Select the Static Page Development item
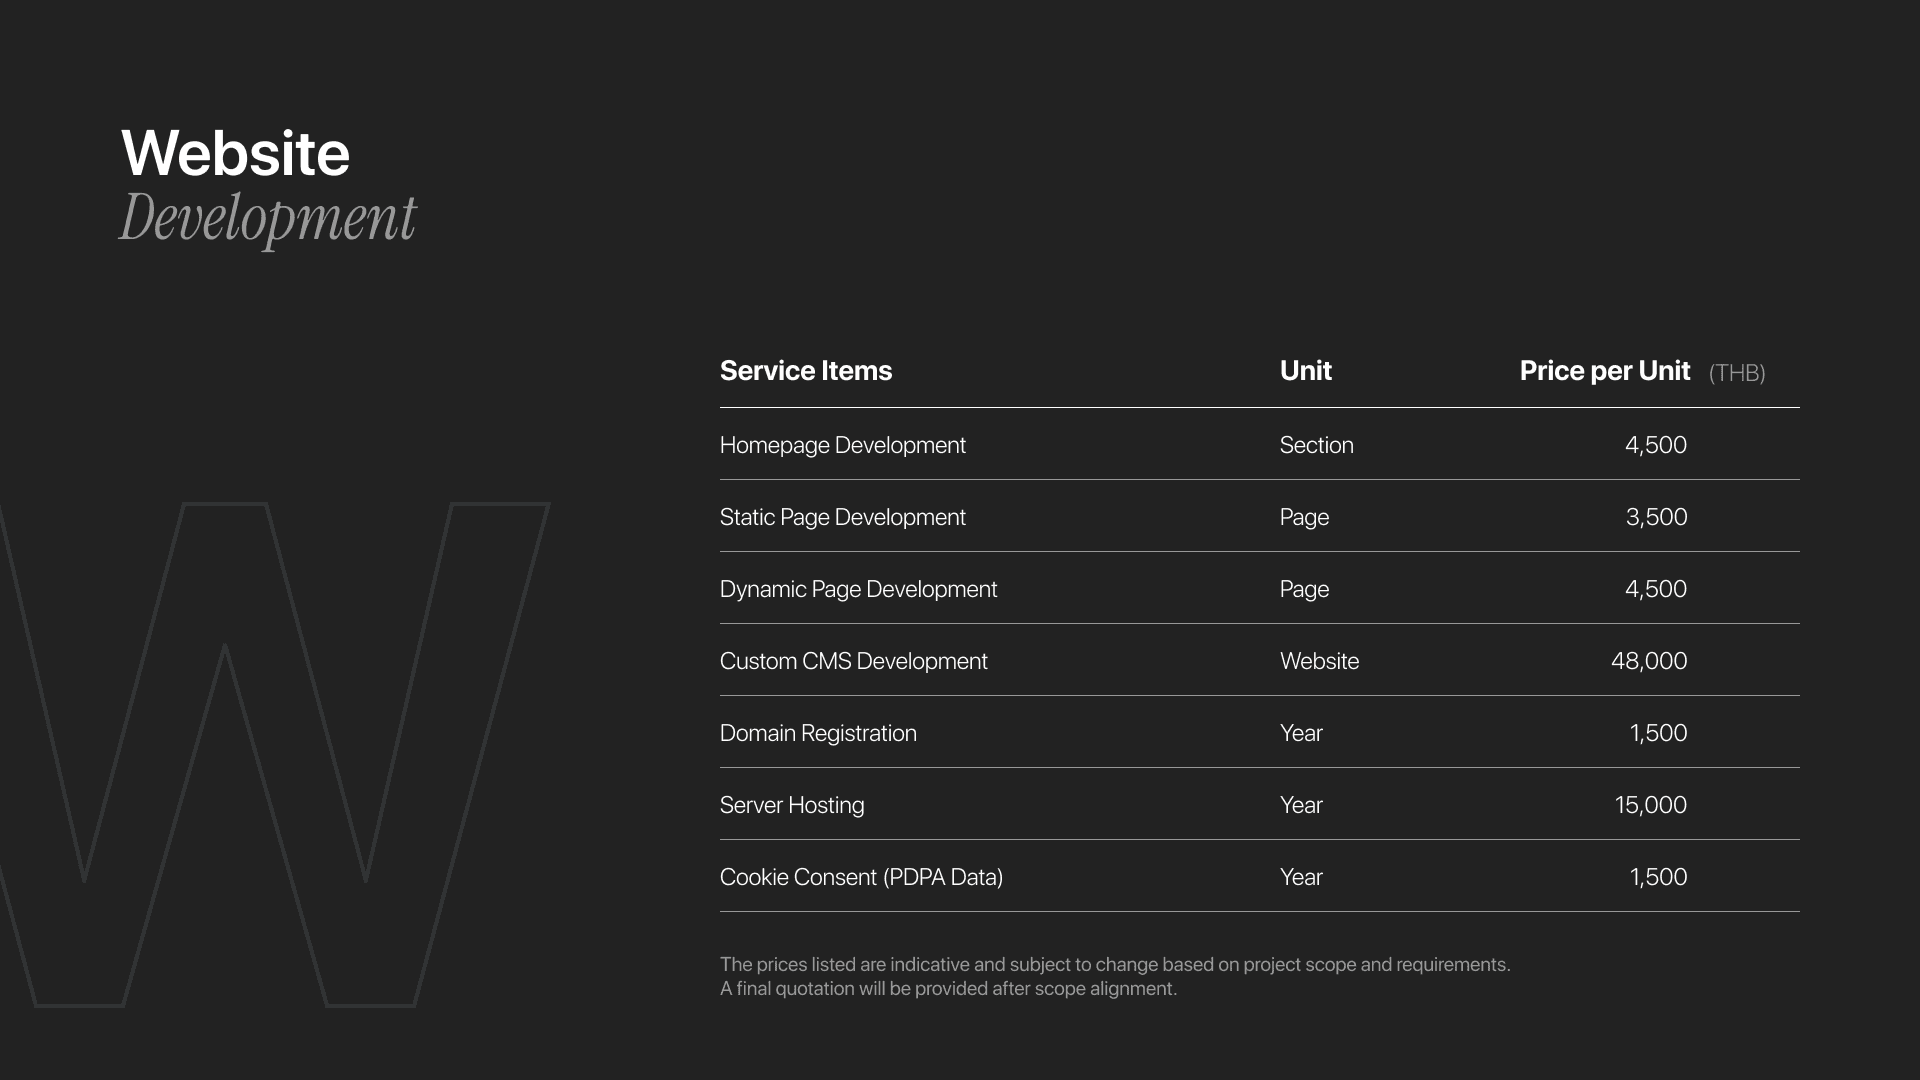 [842, 517]
